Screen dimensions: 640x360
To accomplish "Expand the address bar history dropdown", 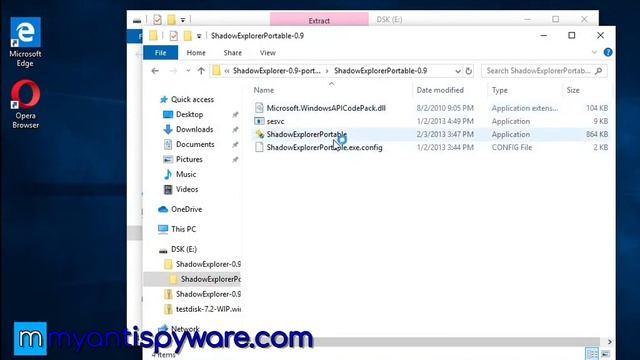I will [458, 71].
